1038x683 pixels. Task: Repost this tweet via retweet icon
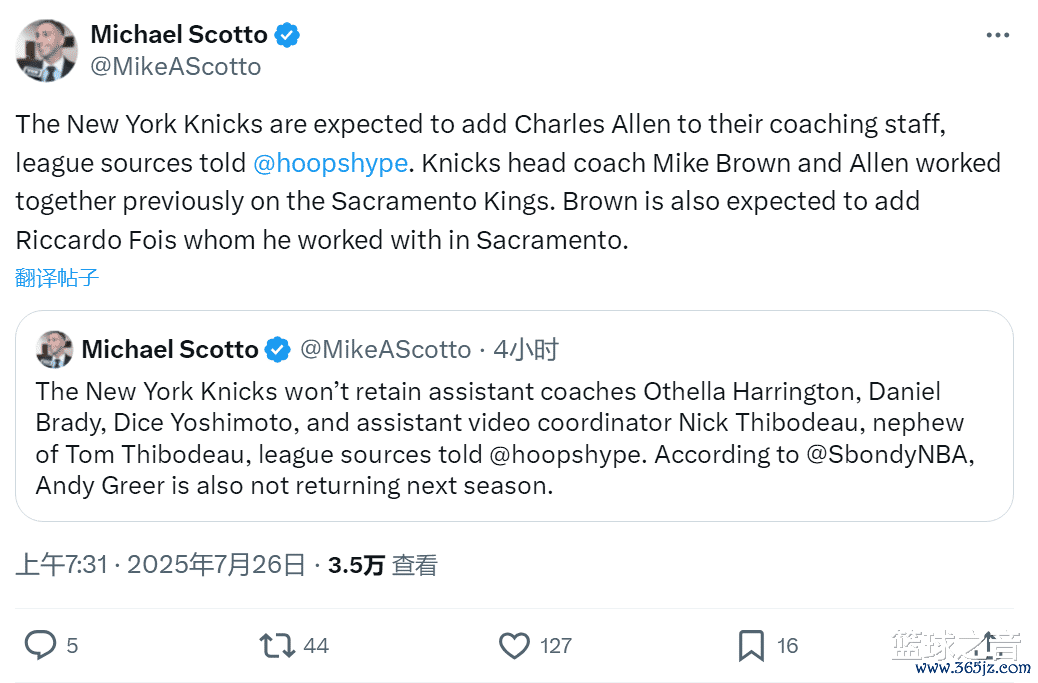pyautogui.click(x=277, y=645)
